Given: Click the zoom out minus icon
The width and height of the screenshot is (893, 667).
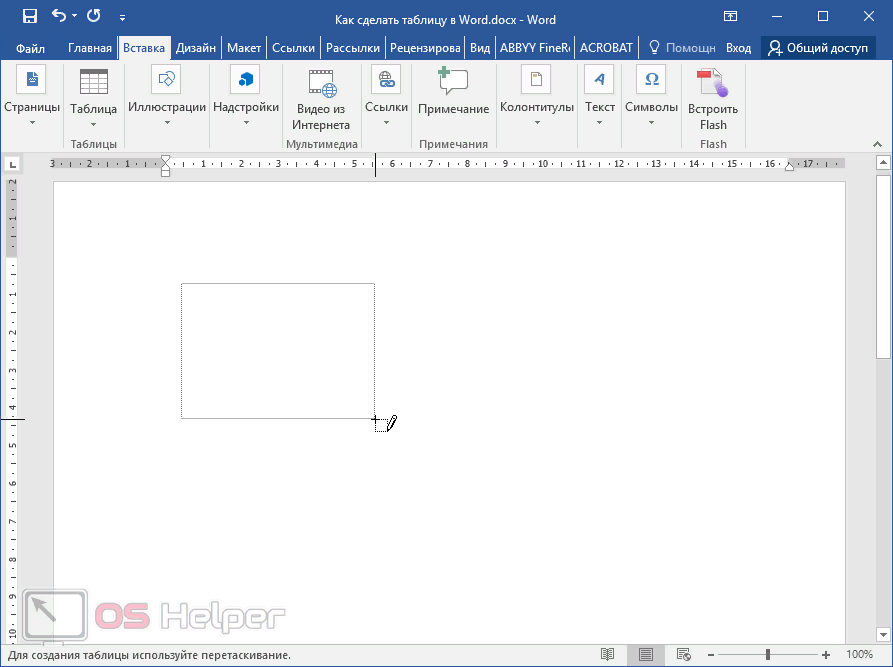Looking at the screenshot, I should coord(710,655).
